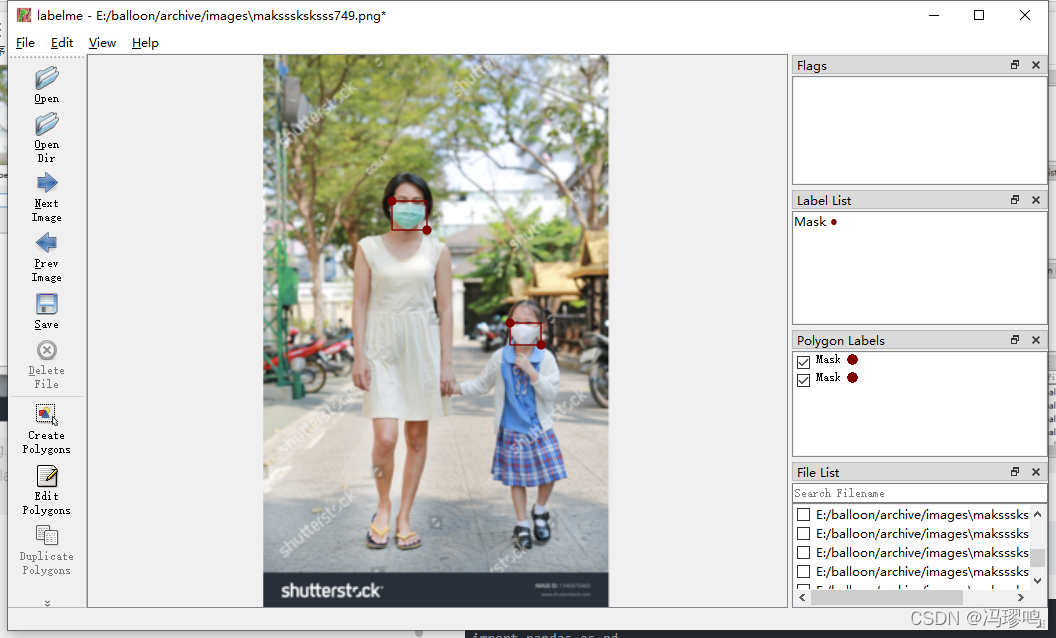
Task: Toggle the first Mask polygon checkbox
Action: [803, 362]
